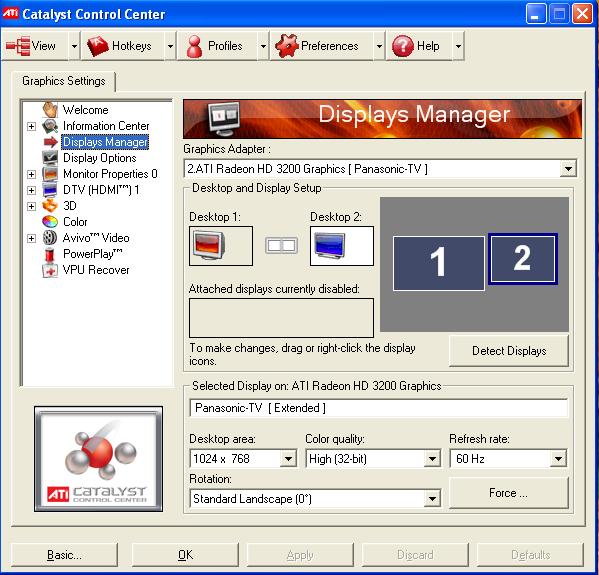Click the red arrow beside Displays Manager

50,142
